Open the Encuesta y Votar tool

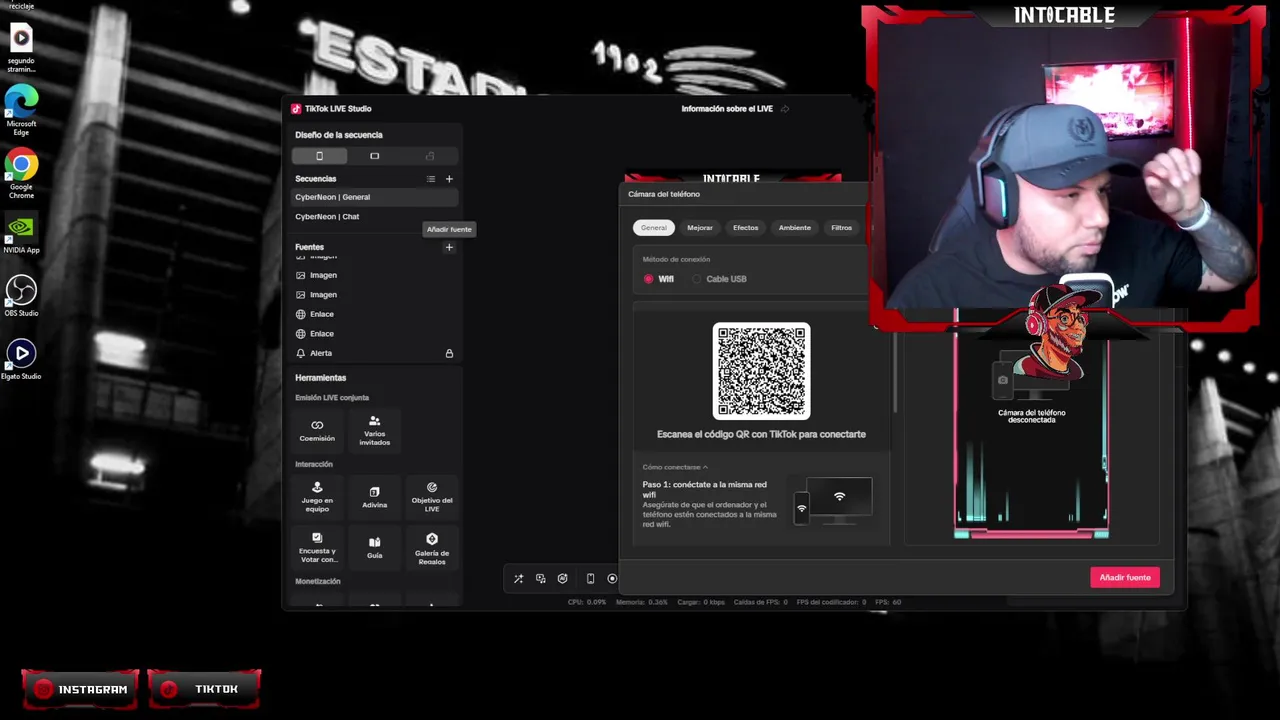coord(317,548)
